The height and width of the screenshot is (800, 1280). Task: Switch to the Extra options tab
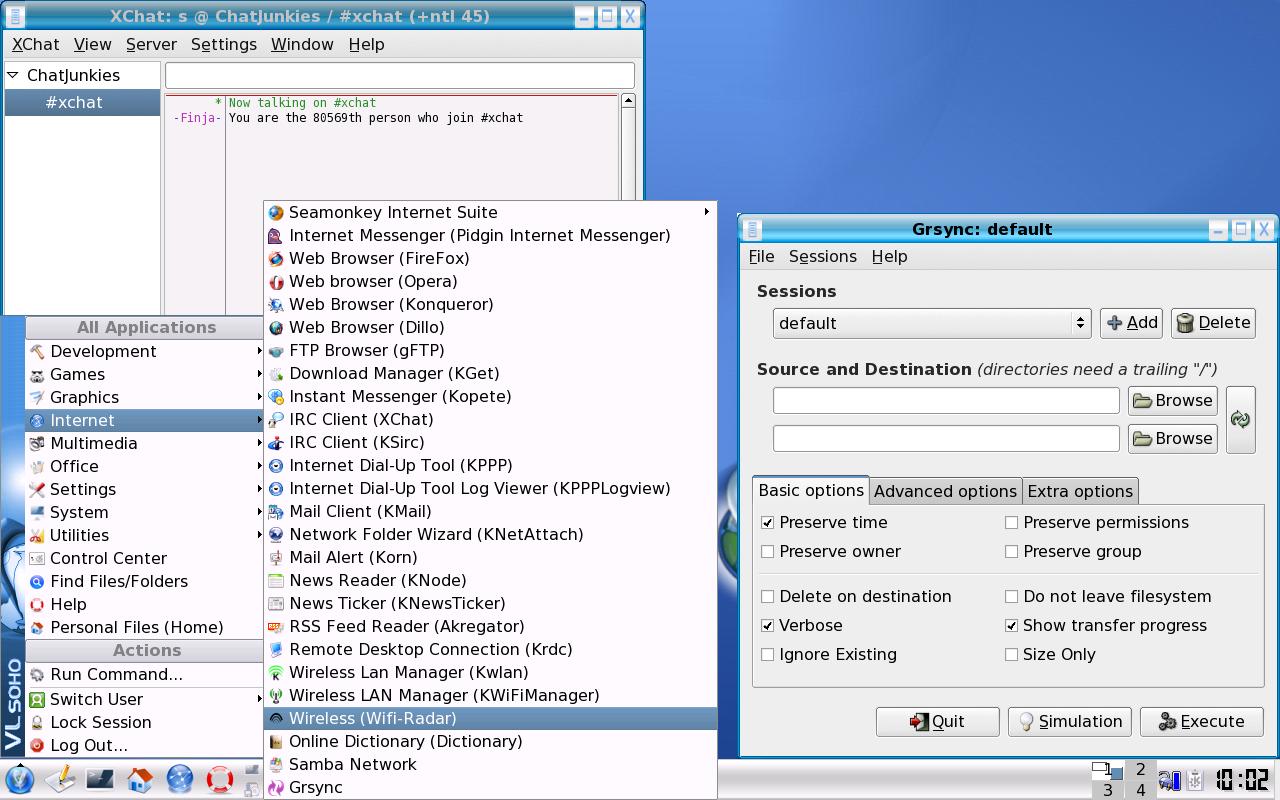[1080, 491]
